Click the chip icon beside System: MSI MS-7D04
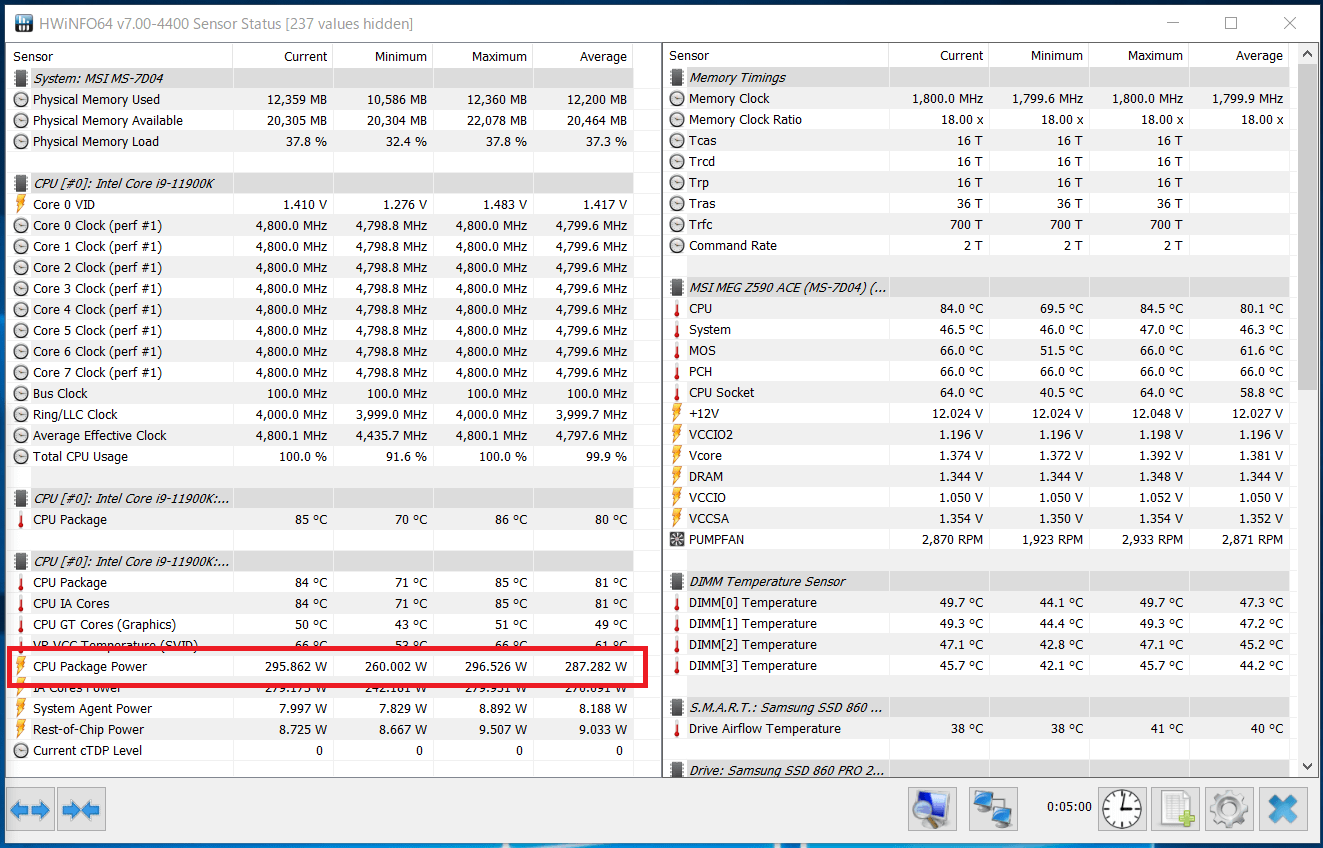This screenshot has height=848, width=1323. tap(21, 78)
